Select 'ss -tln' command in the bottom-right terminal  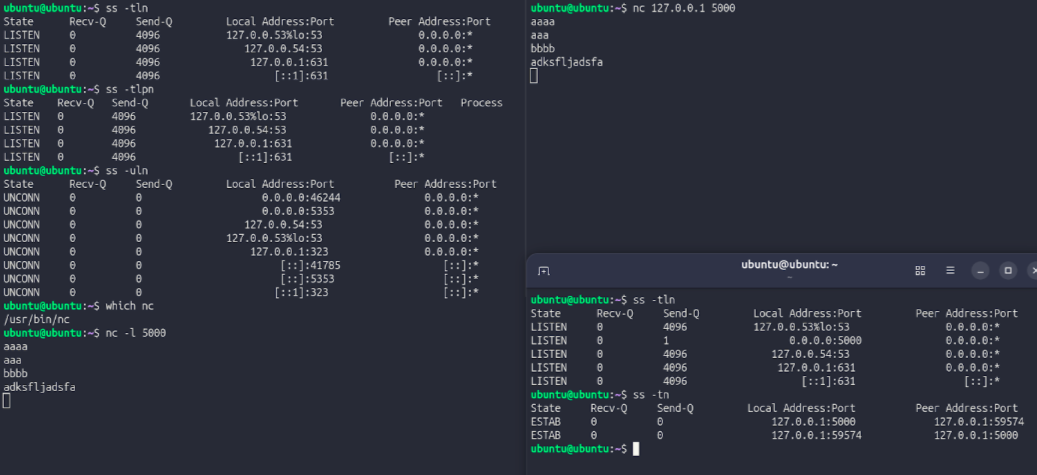click(x=654, y=300)
